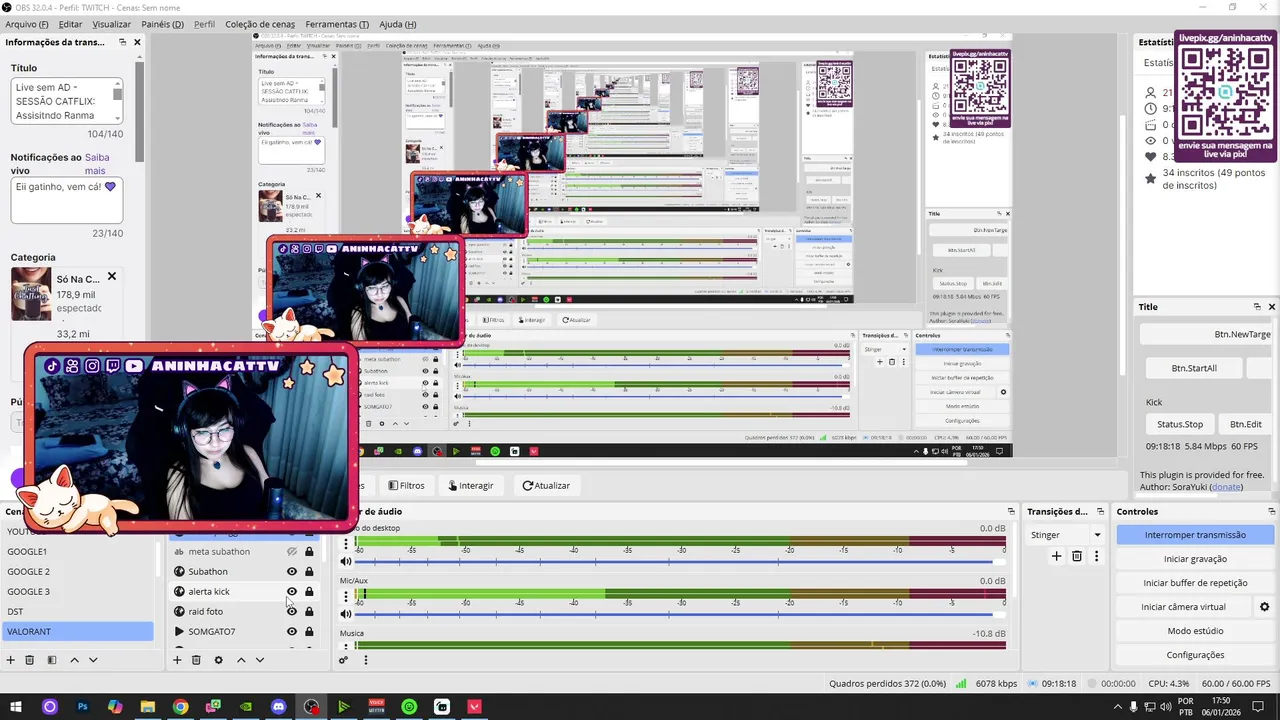1280x720 pixels.
Task: Open advanced audio properties gears icon
Action: [344, 660]
